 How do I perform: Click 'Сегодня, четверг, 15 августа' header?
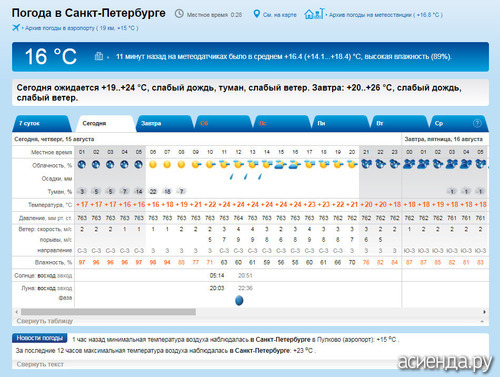54,139
